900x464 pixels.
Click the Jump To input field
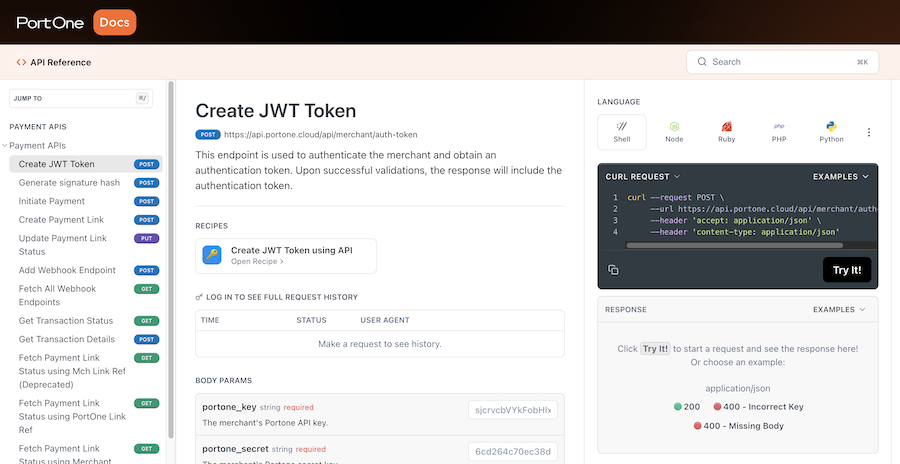pos(81,98)
